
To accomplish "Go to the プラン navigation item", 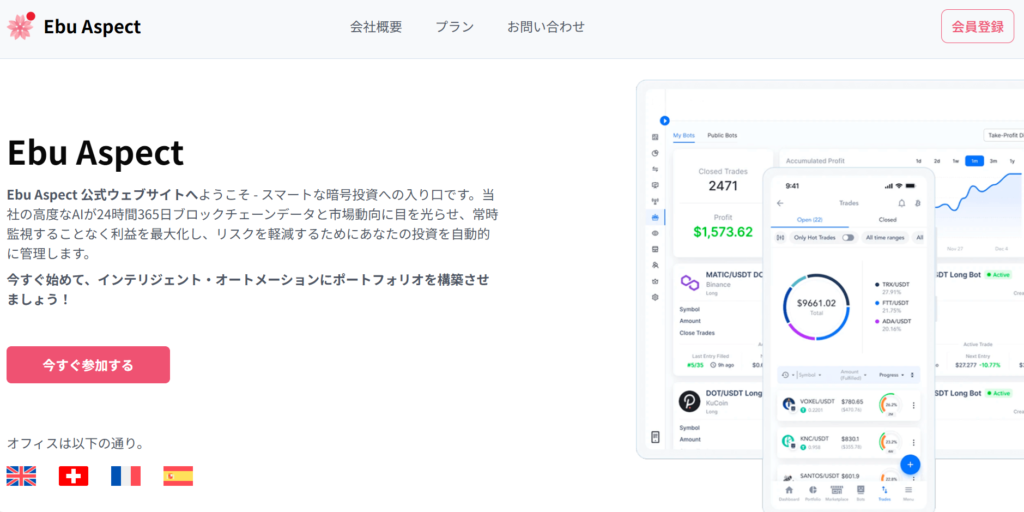I will click(x=454, y=27).
